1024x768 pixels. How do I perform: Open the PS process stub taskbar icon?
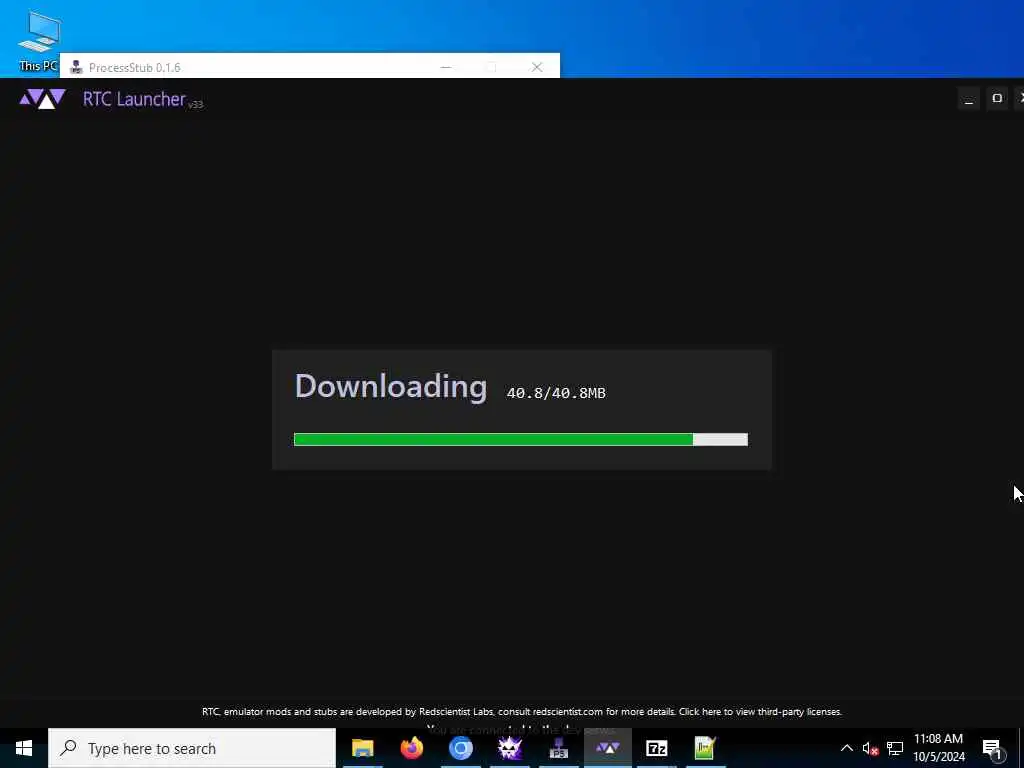pos(558,748)
